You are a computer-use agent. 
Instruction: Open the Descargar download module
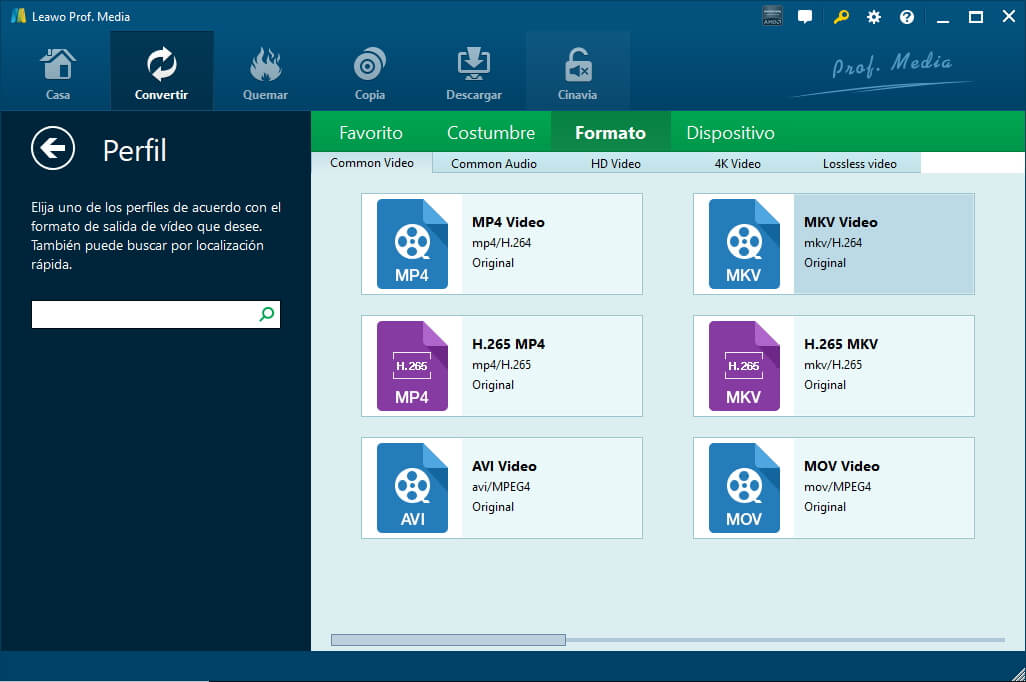[x=474, y=73]
